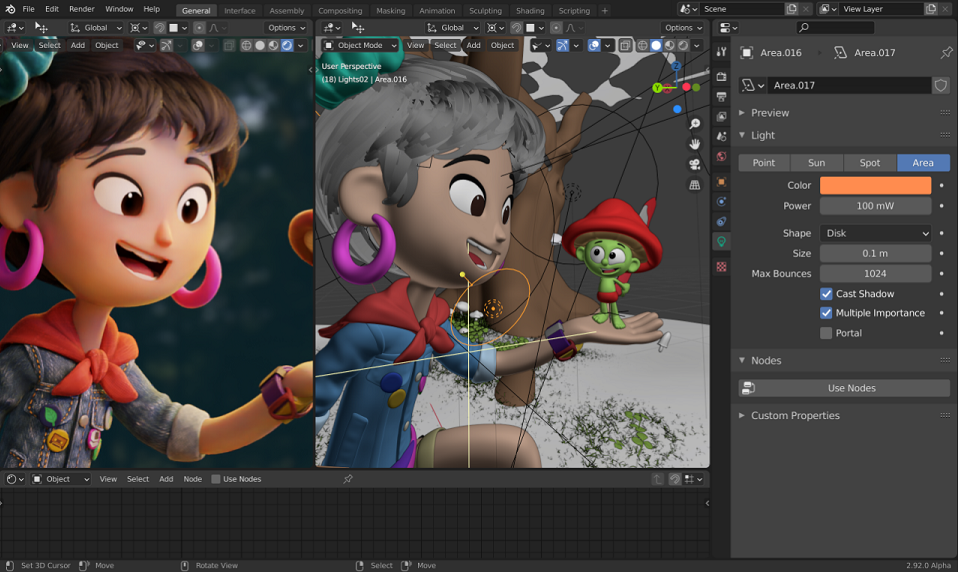
Task: Click the pan hand viewport gizmo
Action: click(x=695, y=144)
